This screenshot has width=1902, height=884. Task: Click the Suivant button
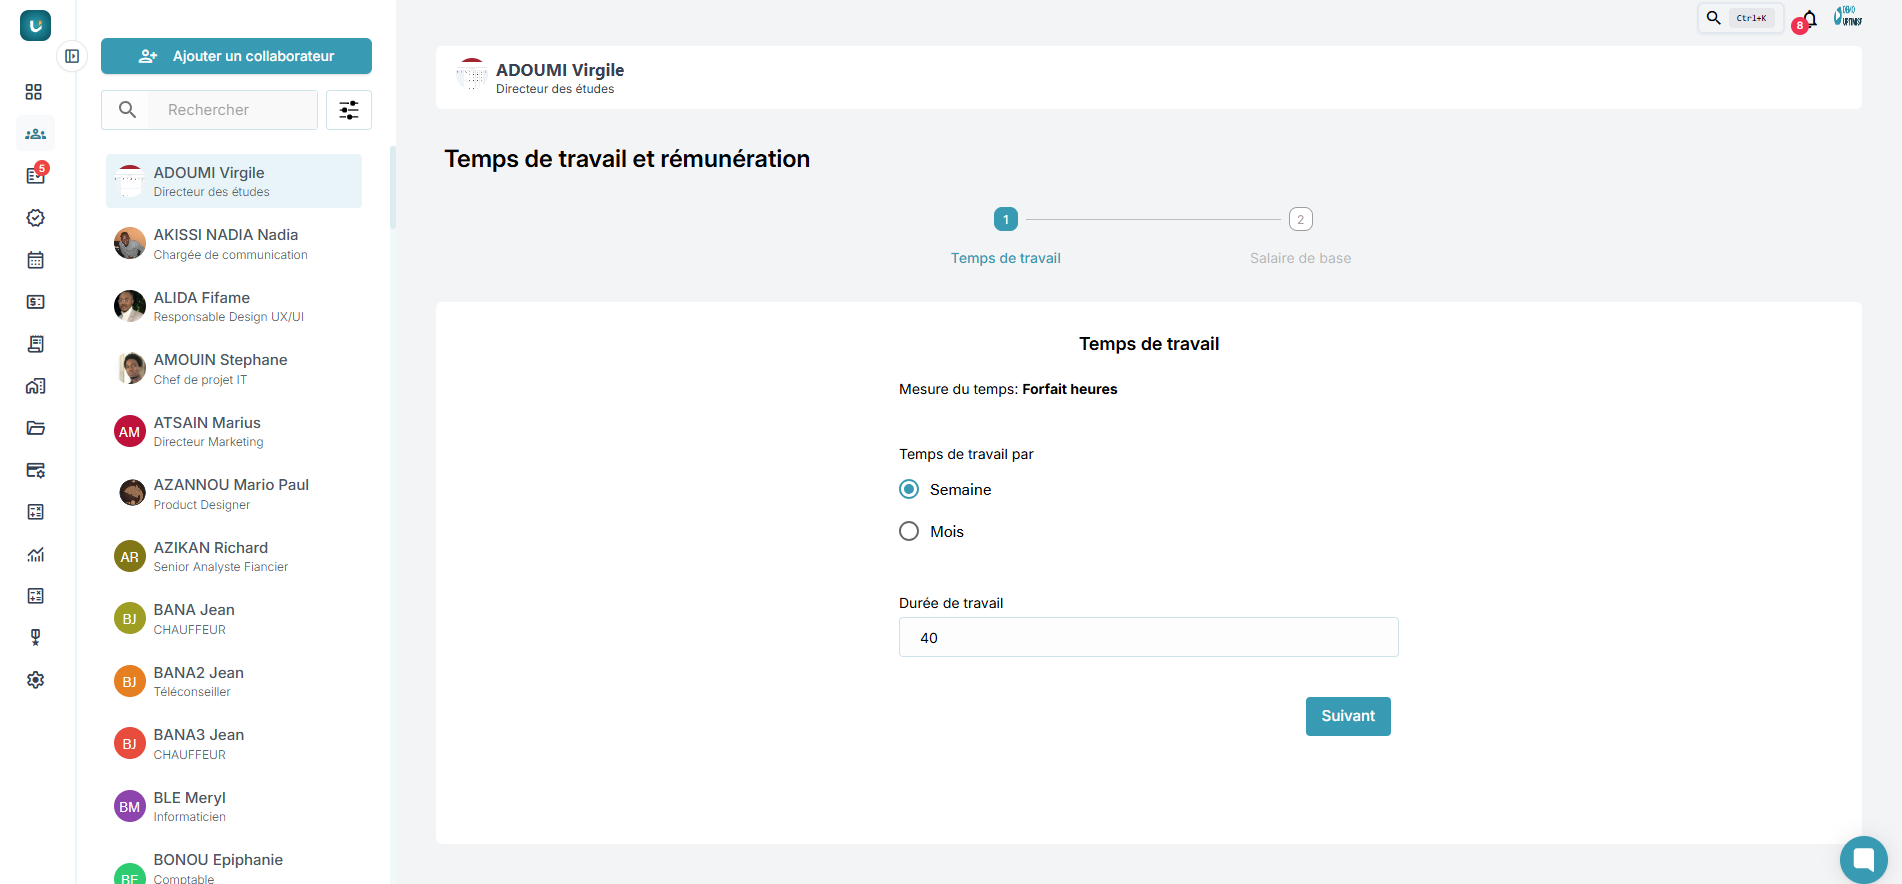1347,716
